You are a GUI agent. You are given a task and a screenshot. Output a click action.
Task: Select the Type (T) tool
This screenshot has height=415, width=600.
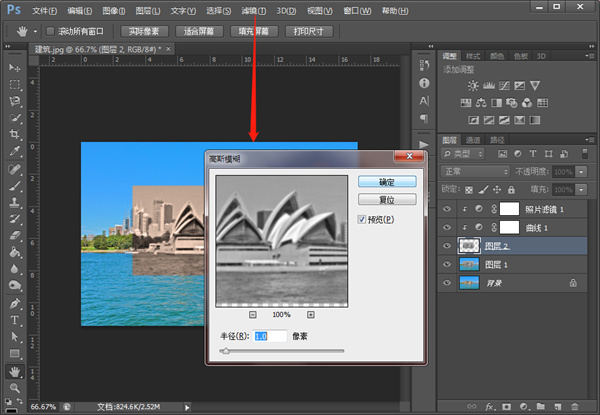coord(15,319)
